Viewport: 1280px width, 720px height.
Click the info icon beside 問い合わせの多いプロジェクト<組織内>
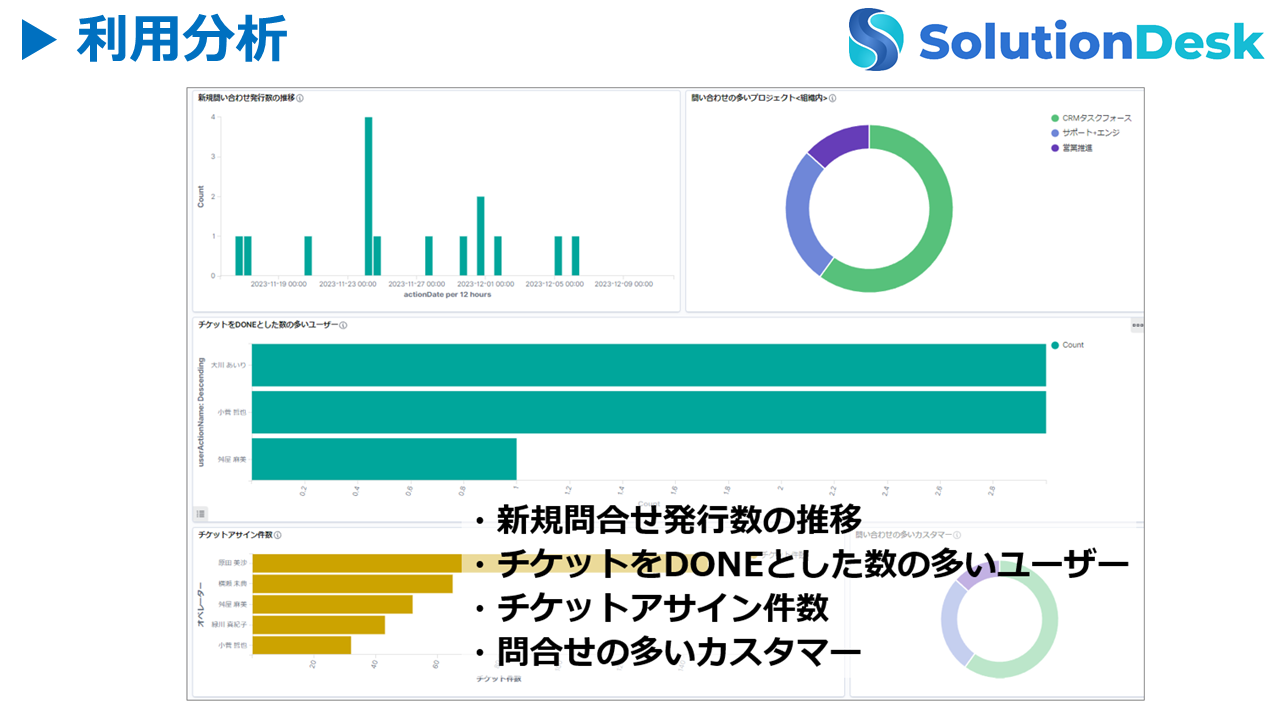coord(833,98)
